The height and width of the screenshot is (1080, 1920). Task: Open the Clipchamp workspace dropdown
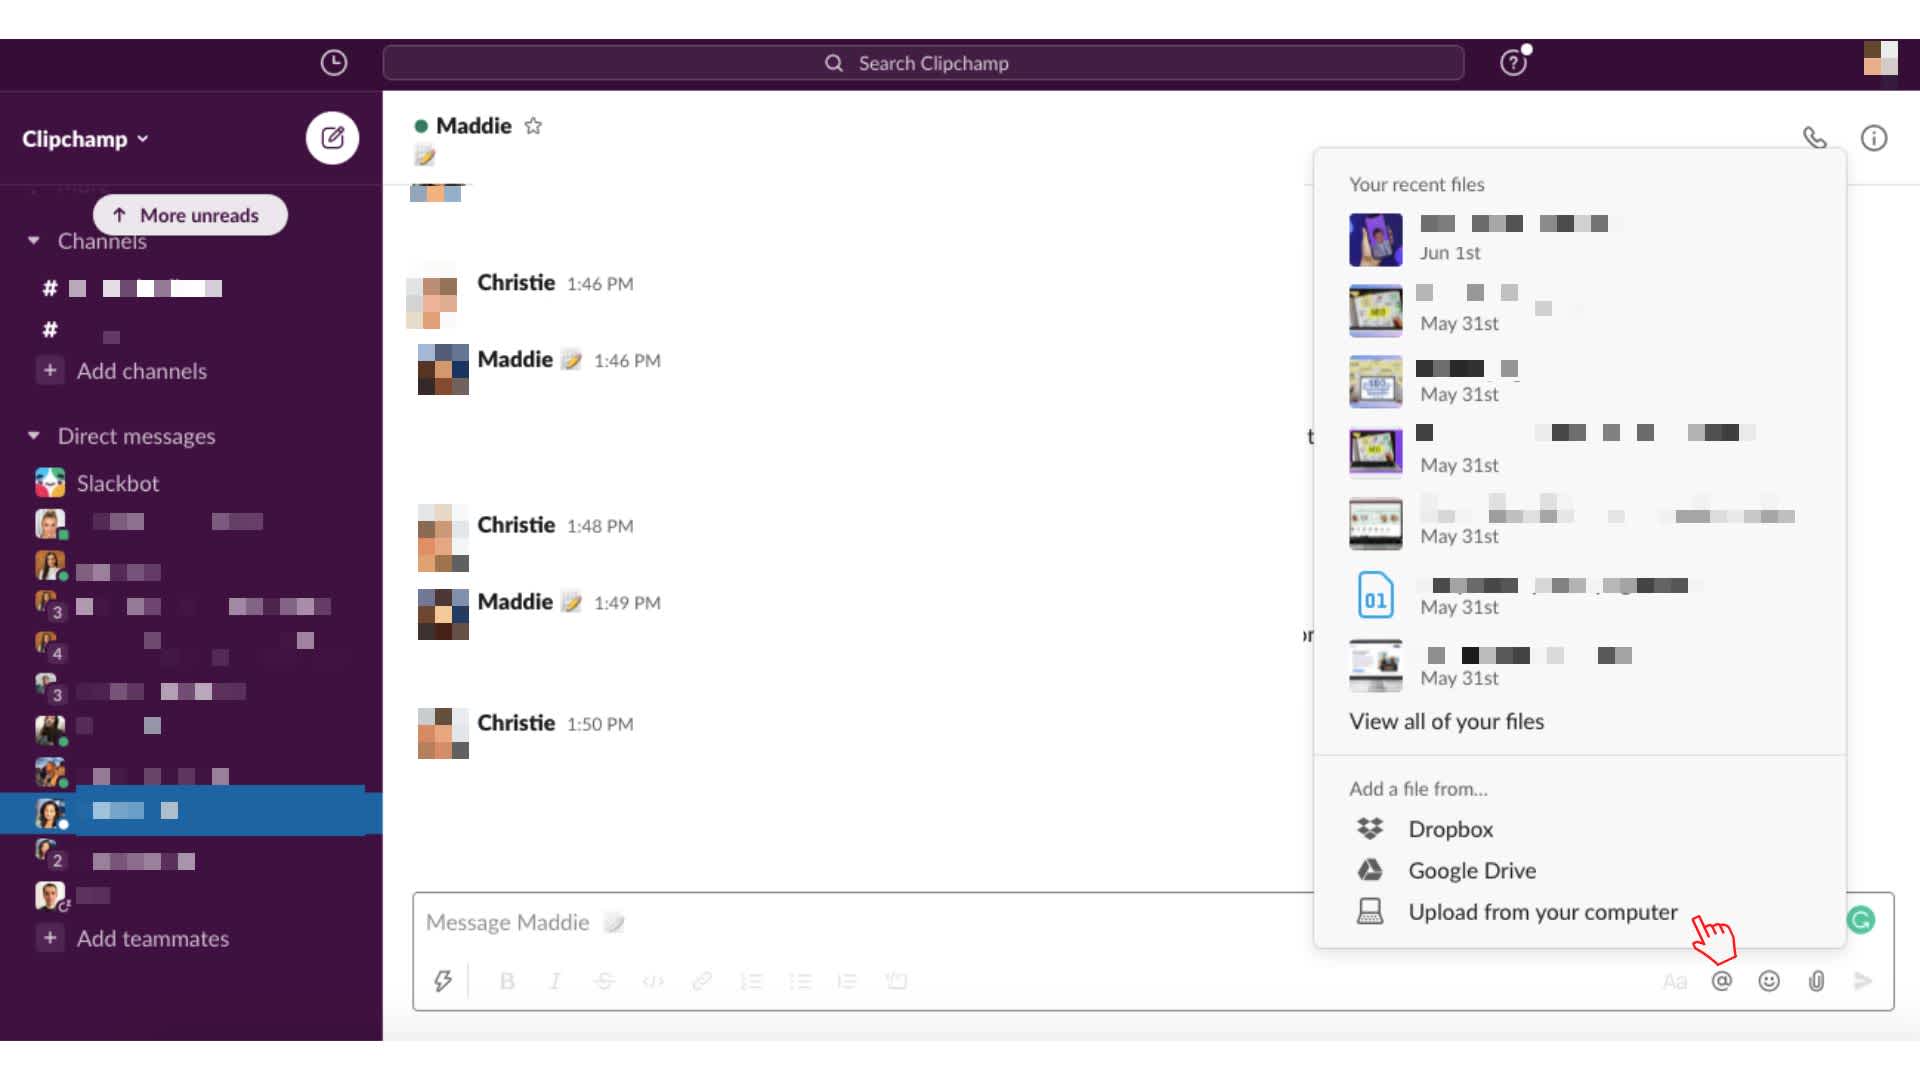coord(86,139)
